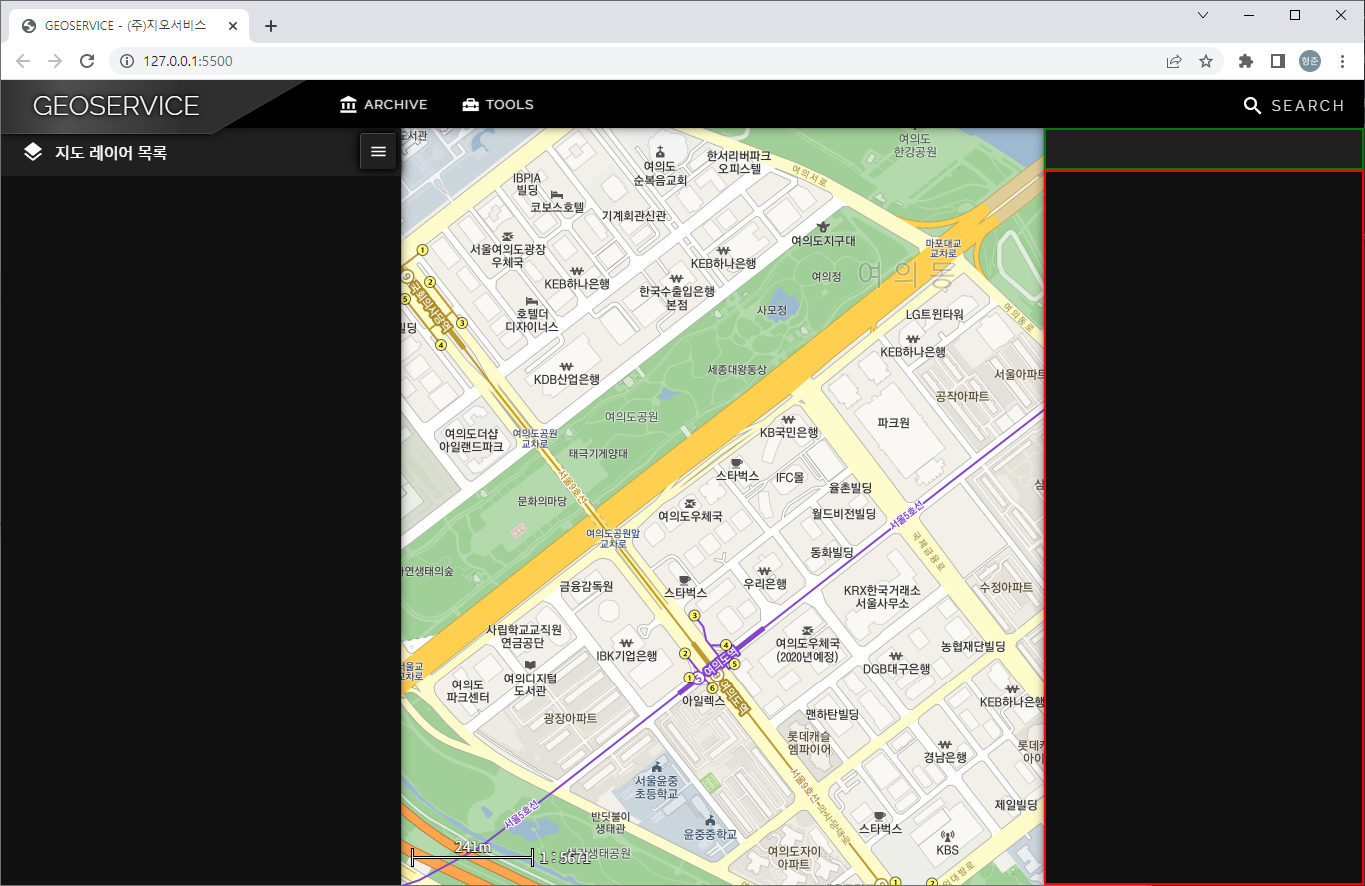Click 여의도순복음교회 label on the map
Screen dimensions: 1365x886
[x=659, y=174]
